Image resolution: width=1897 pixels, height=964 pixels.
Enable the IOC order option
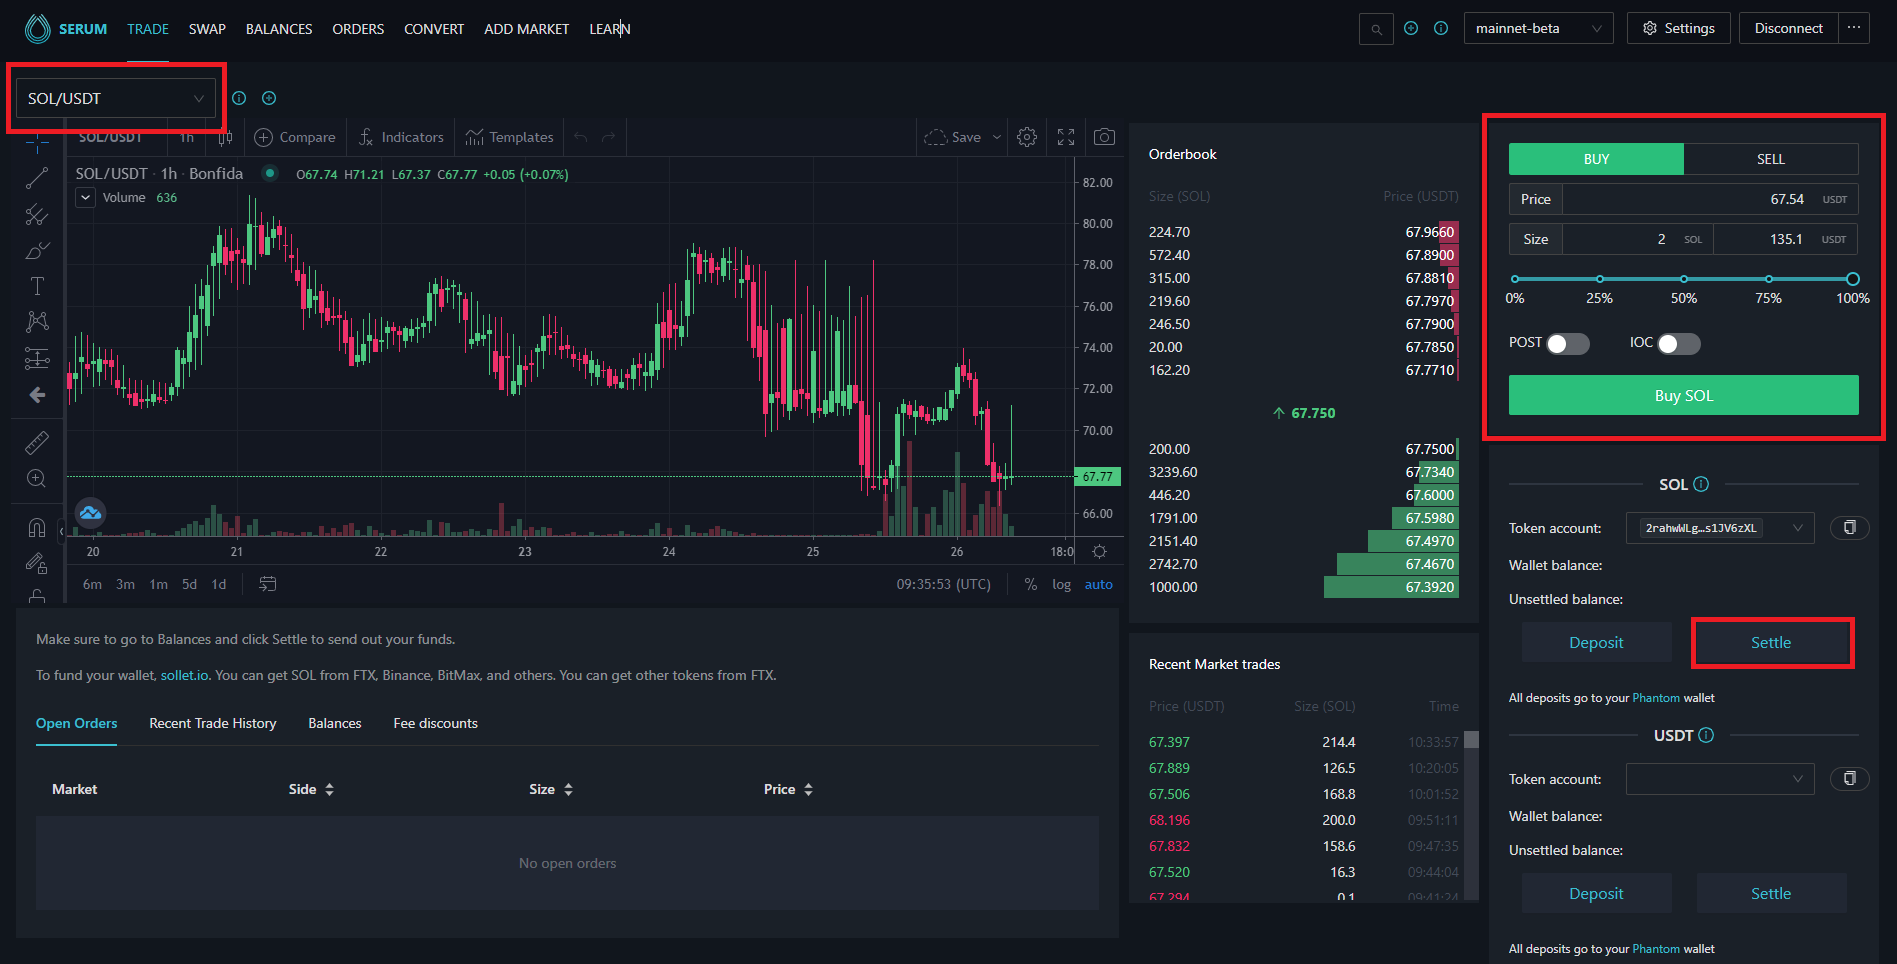1679,343
